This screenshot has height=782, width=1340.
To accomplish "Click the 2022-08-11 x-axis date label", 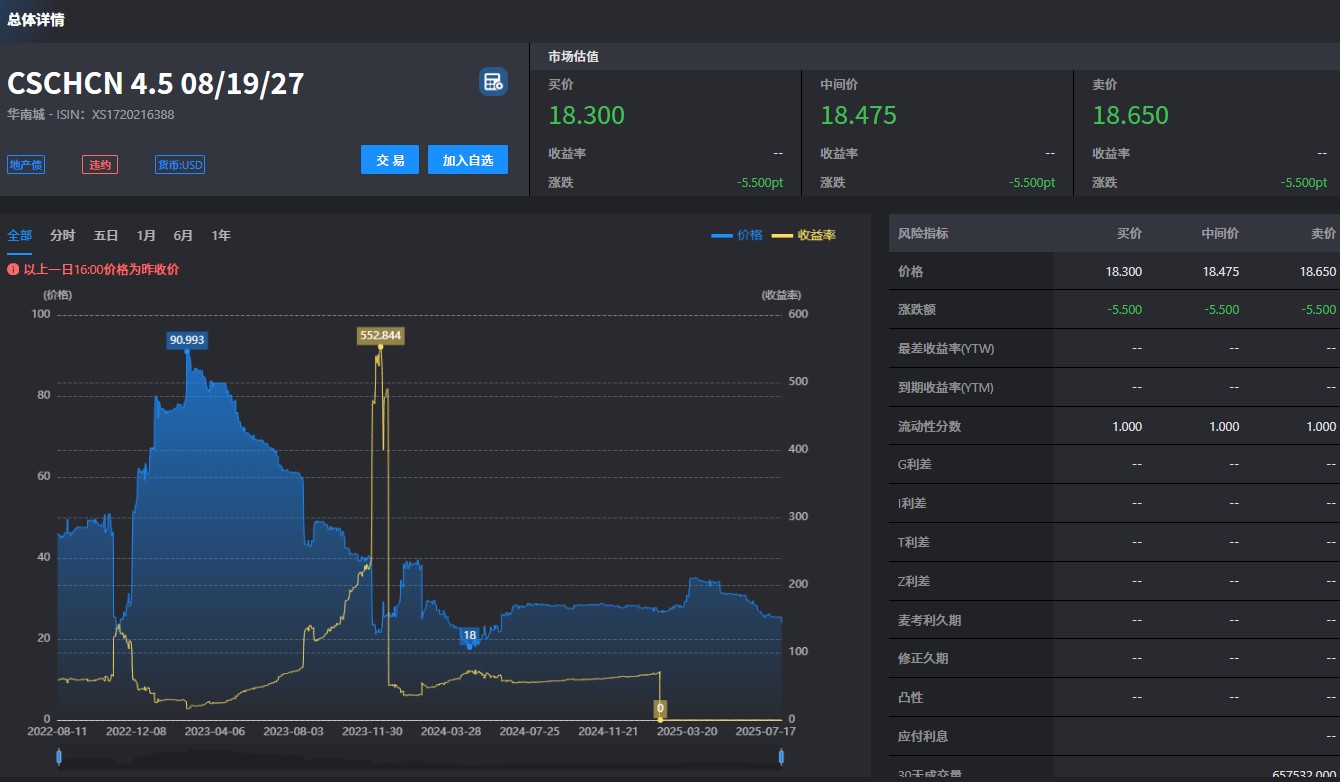I will [x=57, y=731].
